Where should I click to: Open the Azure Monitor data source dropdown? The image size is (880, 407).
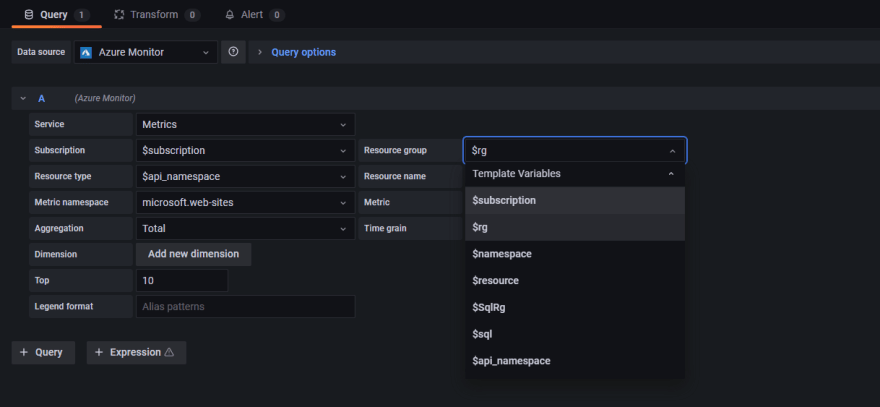(x=146, y=52)
